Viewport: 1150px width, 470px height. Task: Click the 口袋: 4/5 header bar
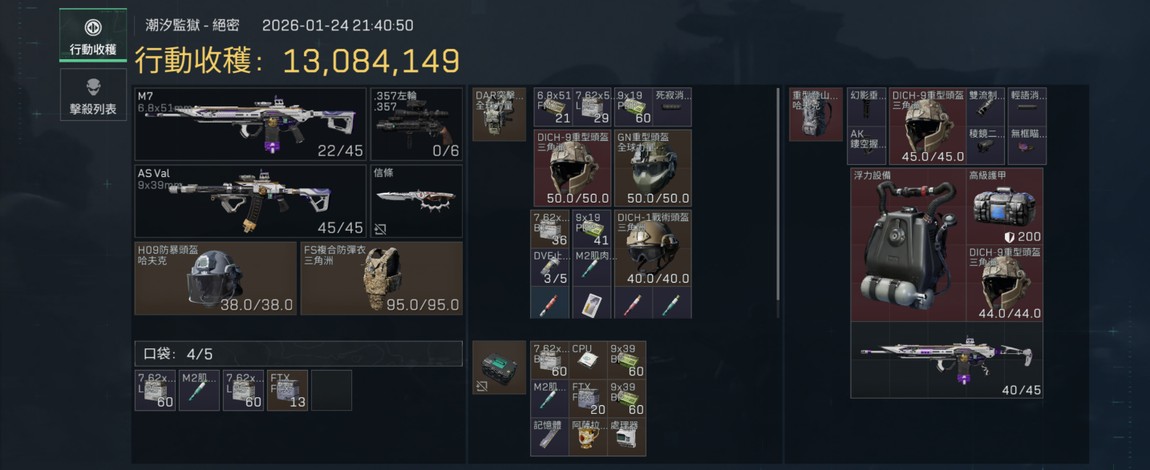click(x=299, y=353)
